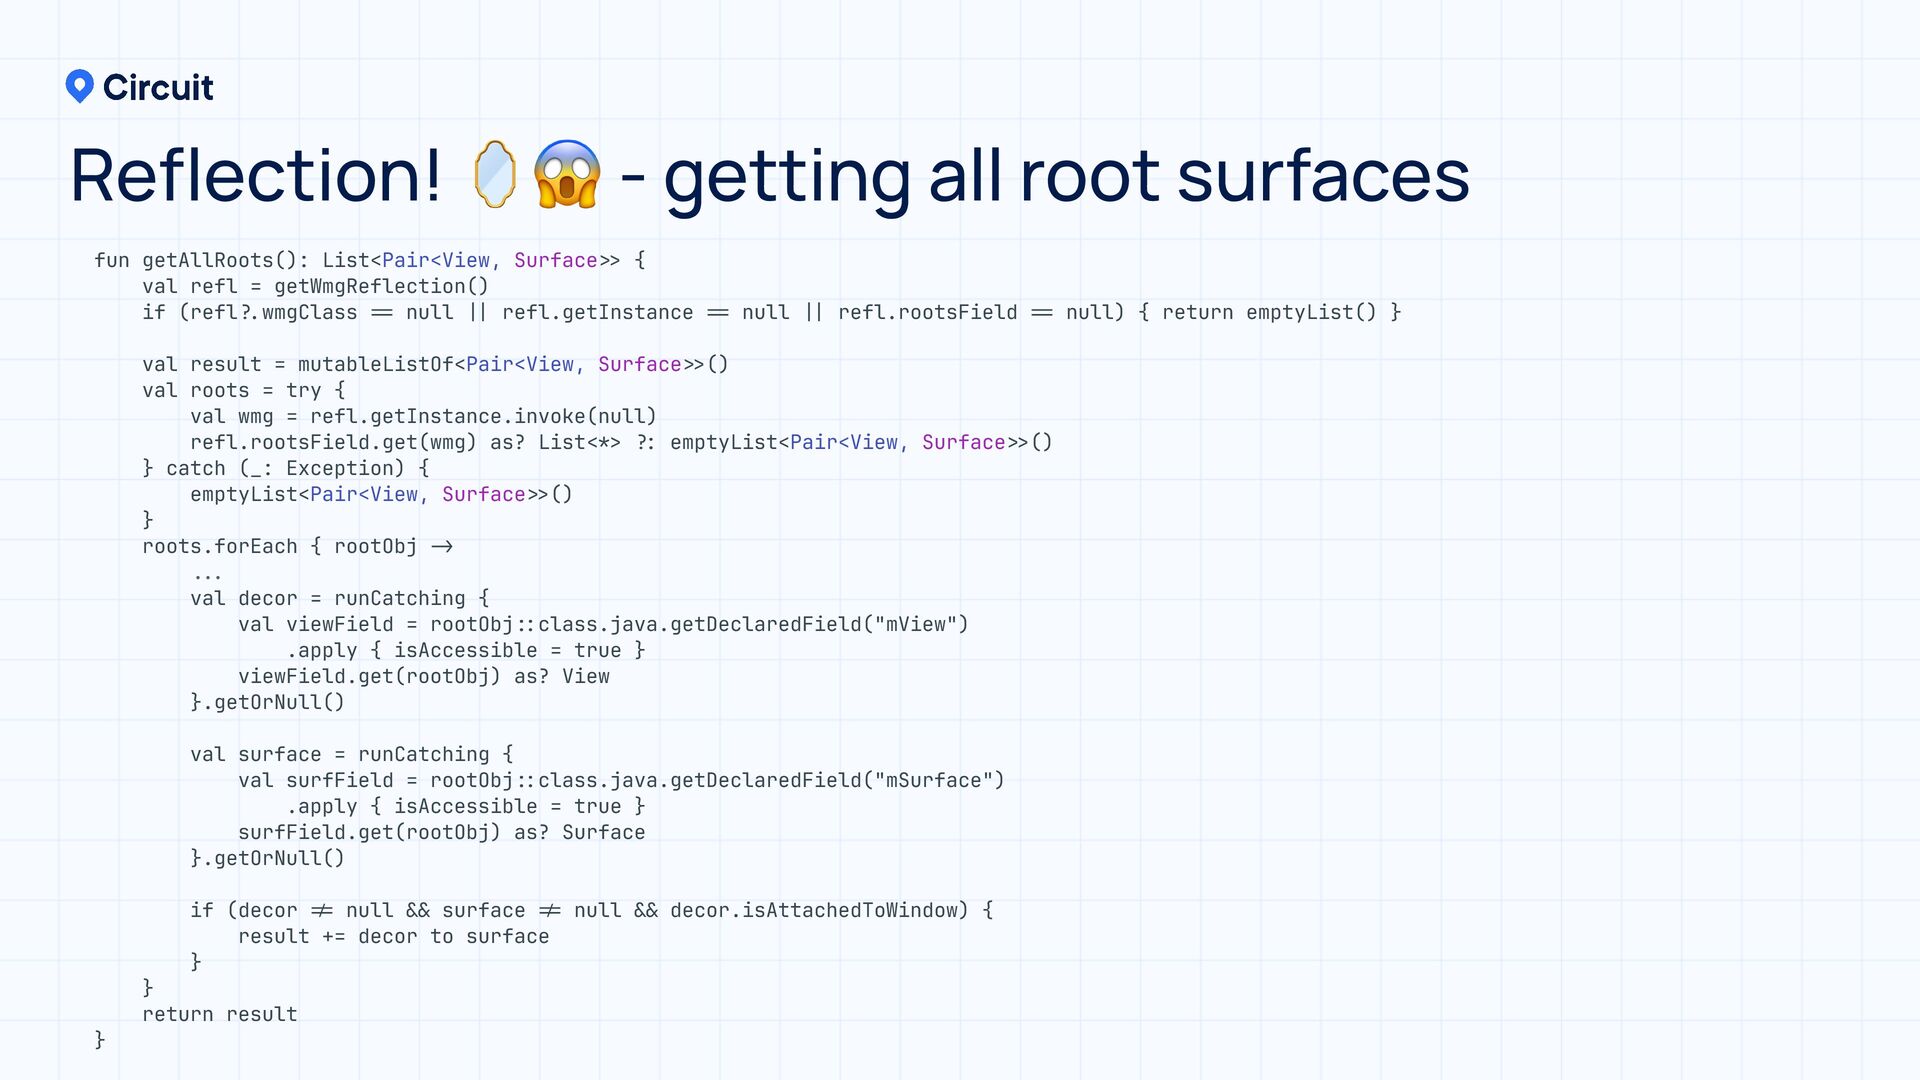Click 'return emptyList()' on the if line
The image size is (1920, 1080).
point(1268,313)
